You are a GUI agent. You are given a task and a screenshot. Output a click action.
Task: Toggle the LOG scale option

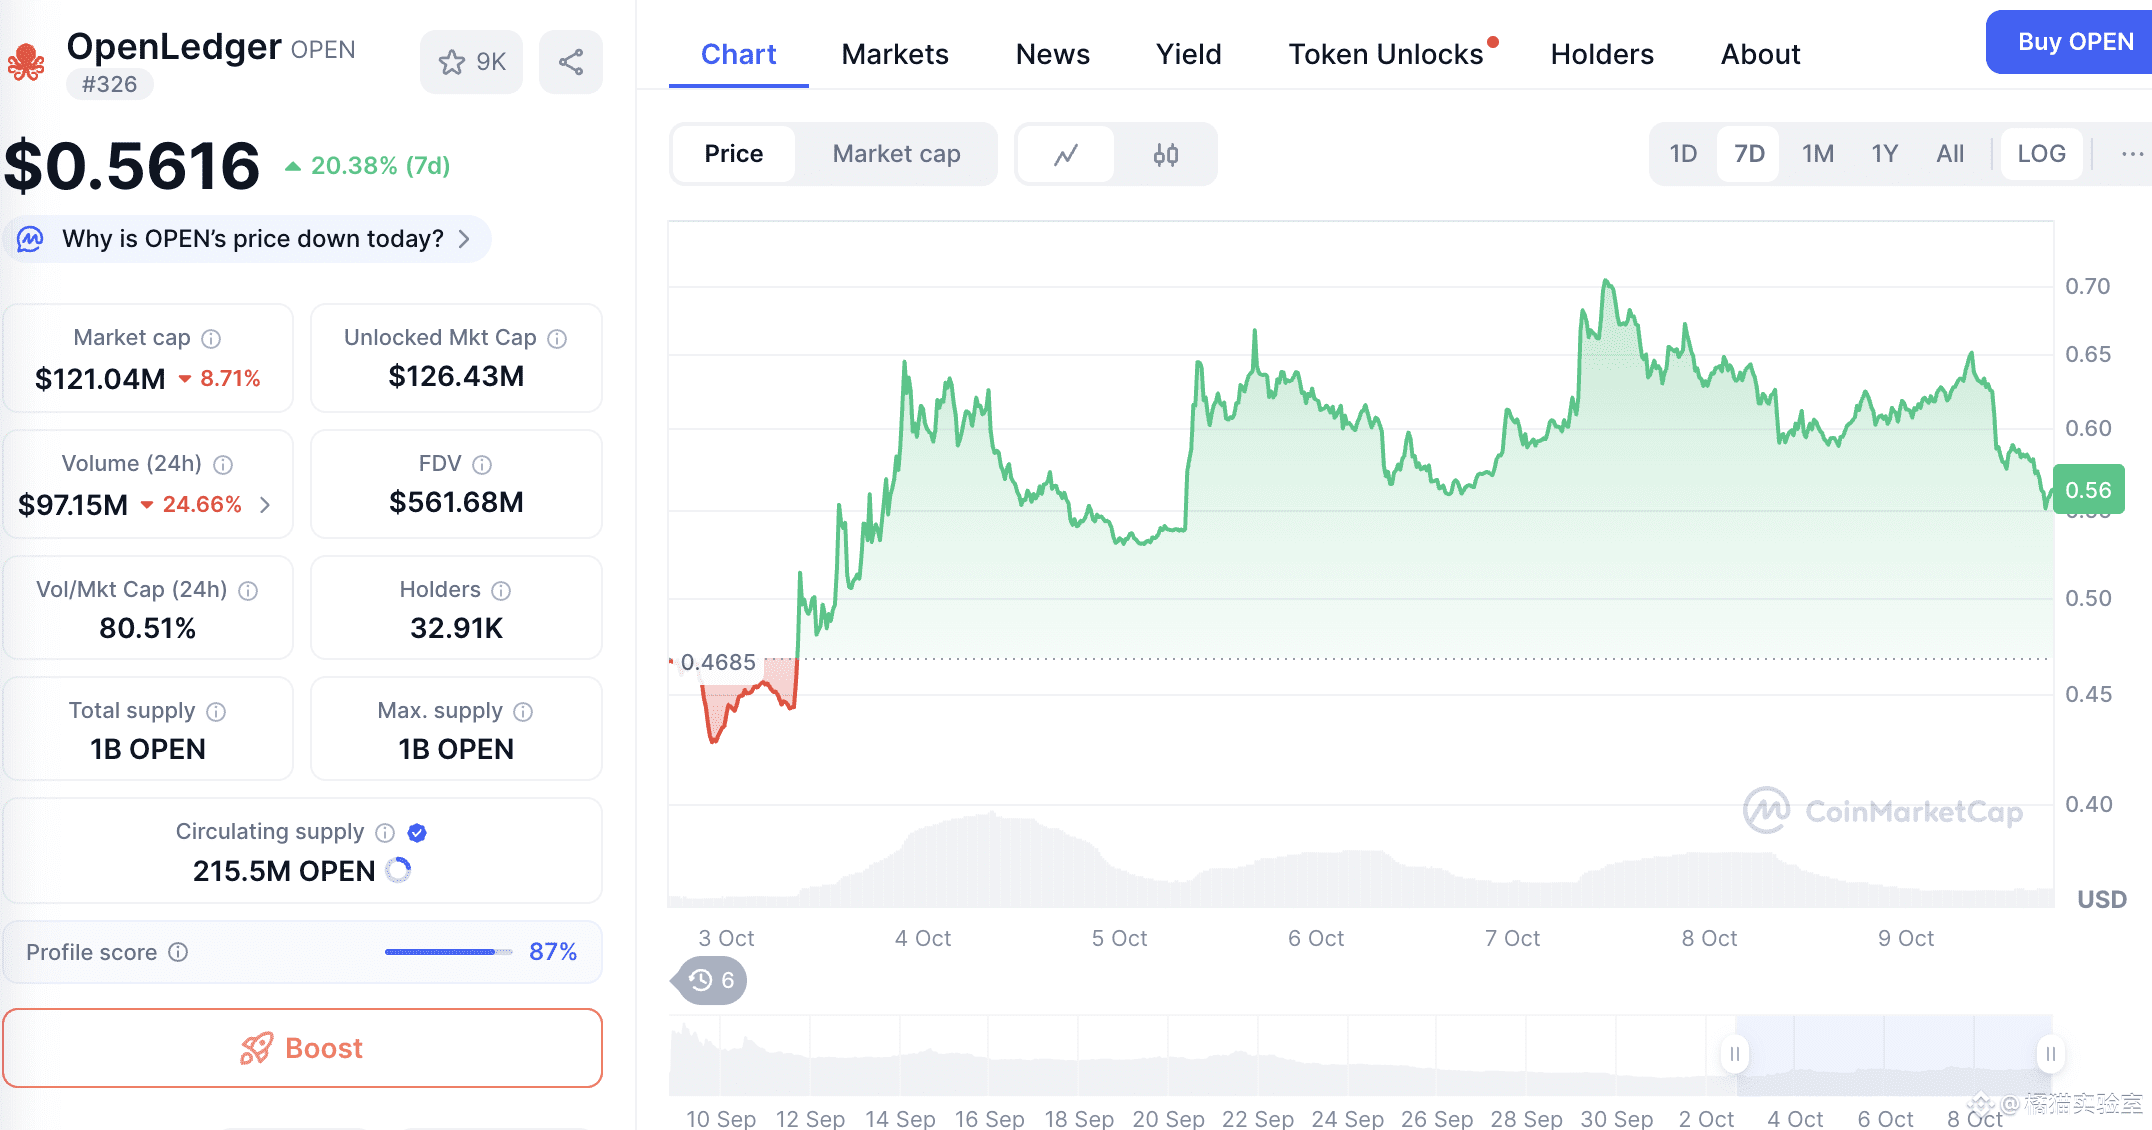click(x=2040, y=154)
